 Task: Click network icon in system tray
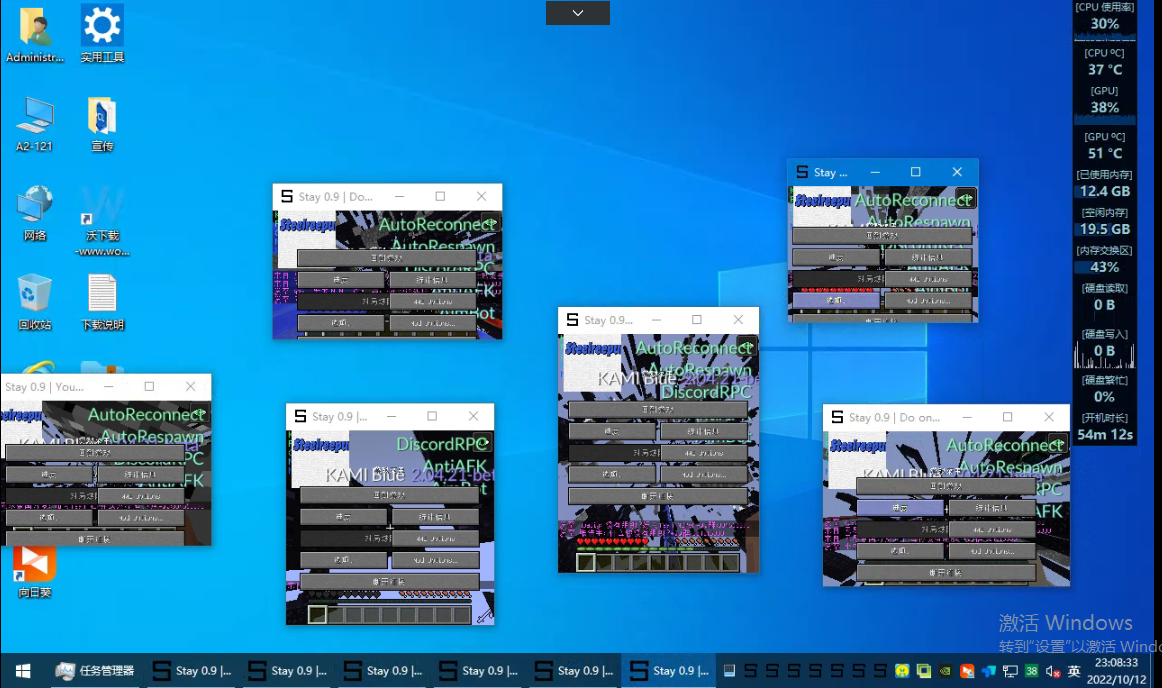coord(1010,671)
